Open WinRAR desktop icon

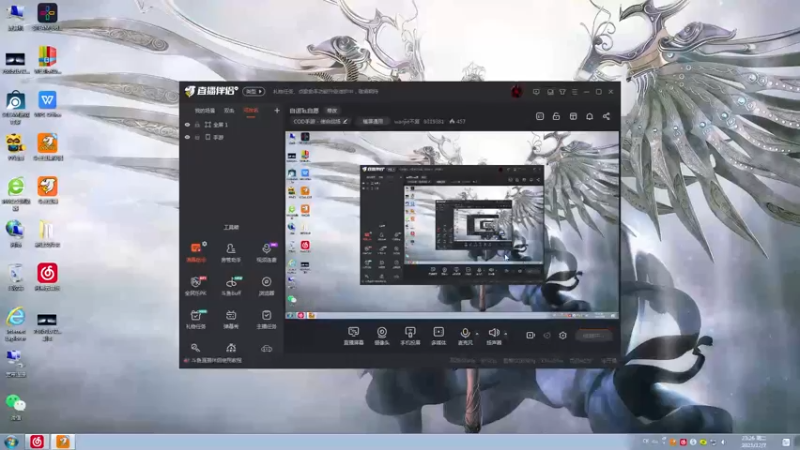click(x=47, y=60)
